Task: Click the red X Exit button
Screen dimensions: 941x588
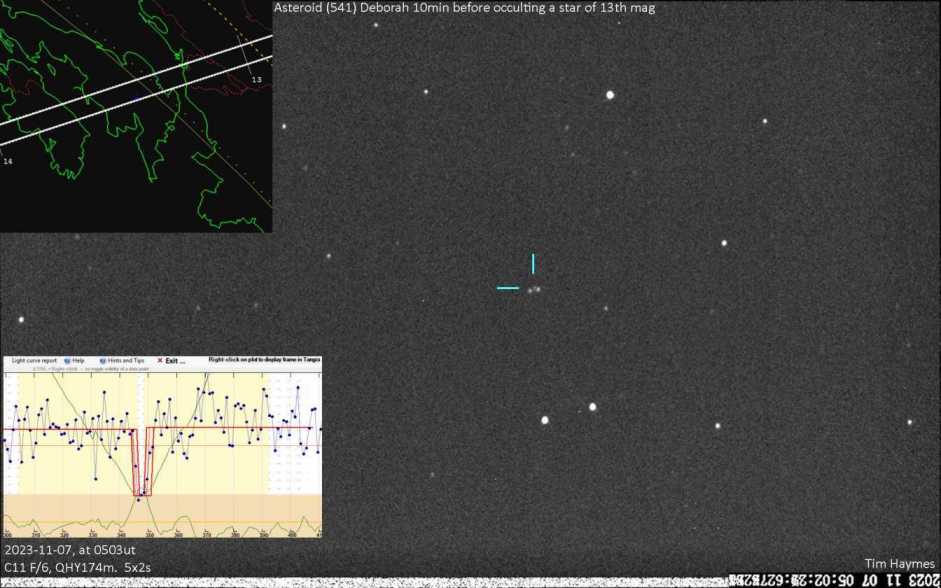Action: (170, 360)
